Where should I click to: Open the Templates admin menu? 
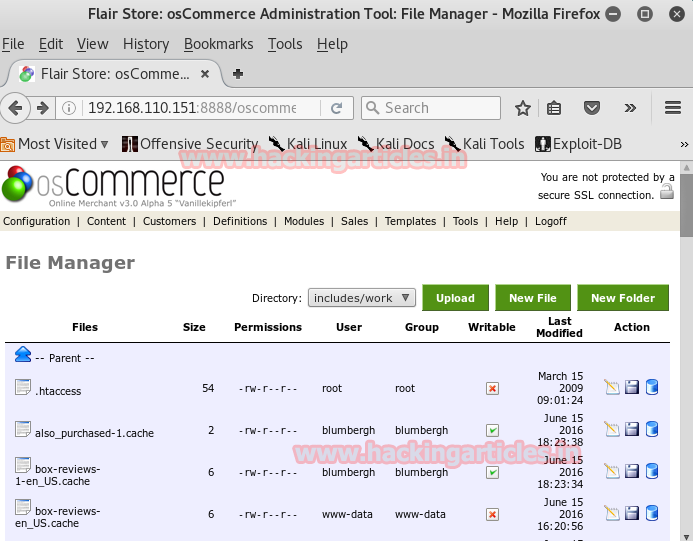click(x=410, y=221)
